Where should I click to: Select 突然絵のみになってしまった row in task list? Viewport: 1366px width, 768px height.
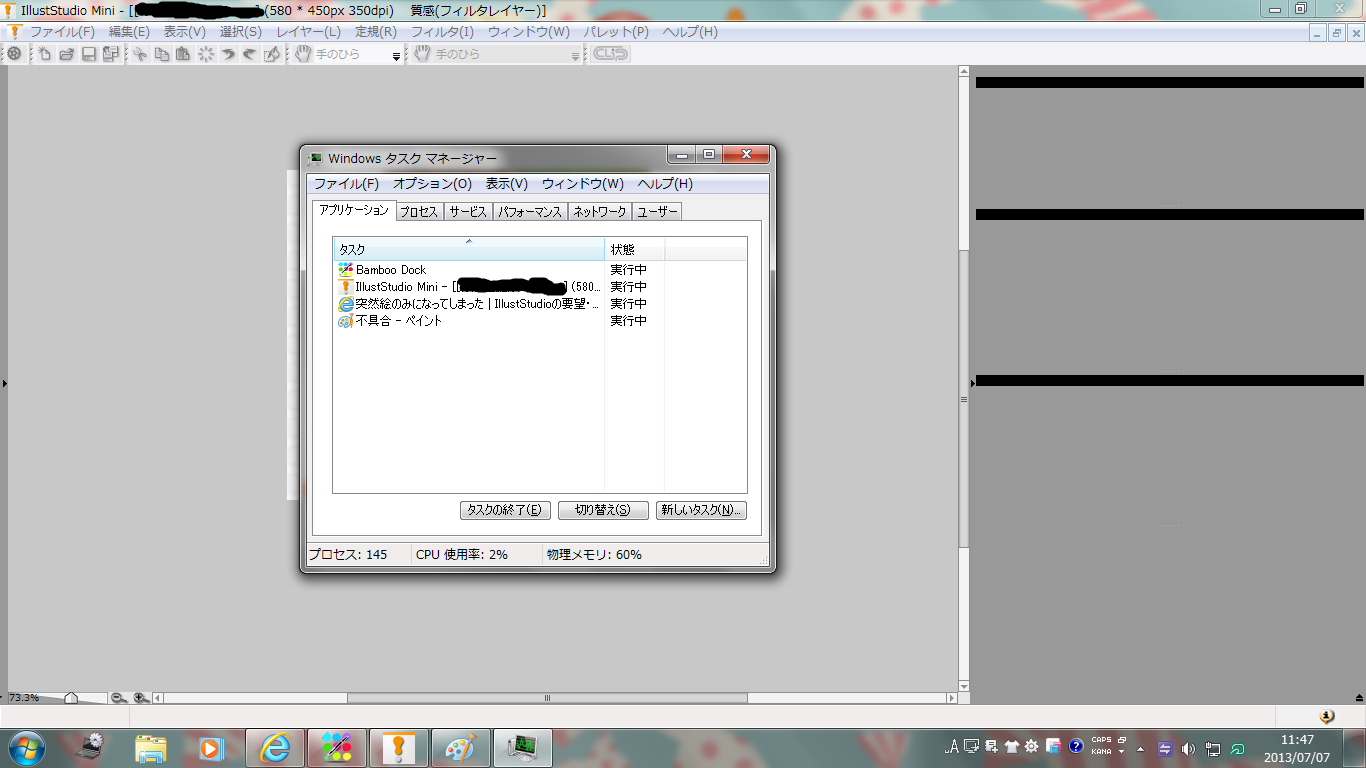pos(469,304)
